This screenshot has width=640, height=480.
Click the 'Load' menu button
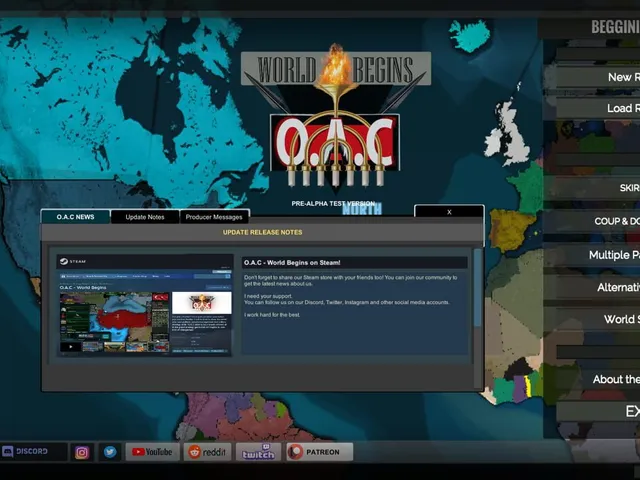point(598,108)
